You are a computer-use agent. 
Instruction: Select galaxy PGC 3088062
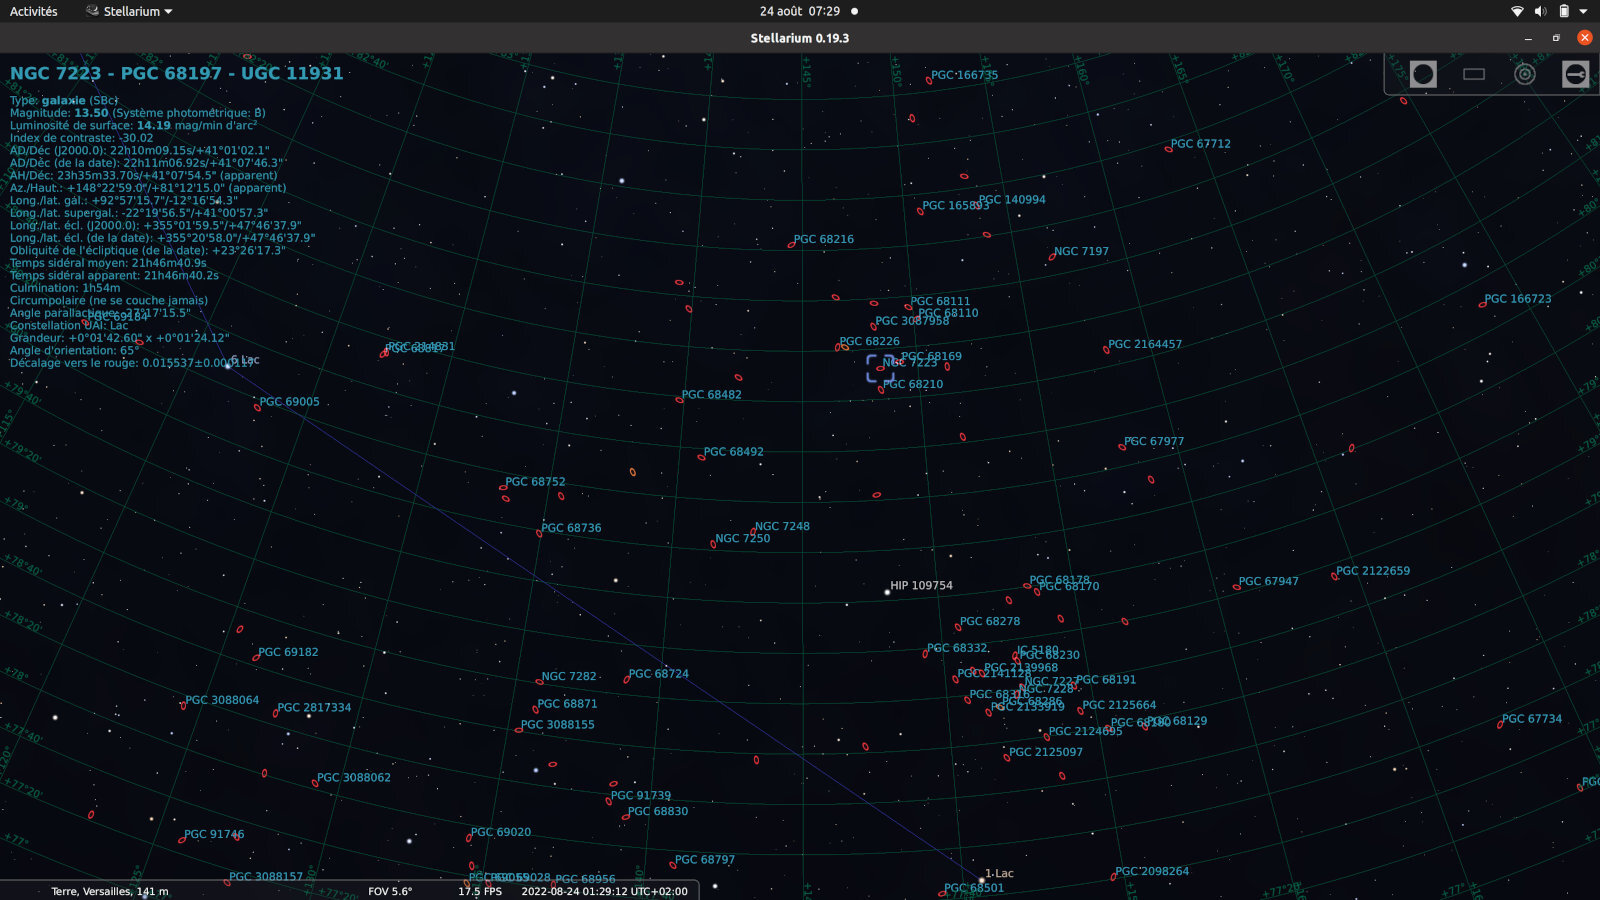354,778
